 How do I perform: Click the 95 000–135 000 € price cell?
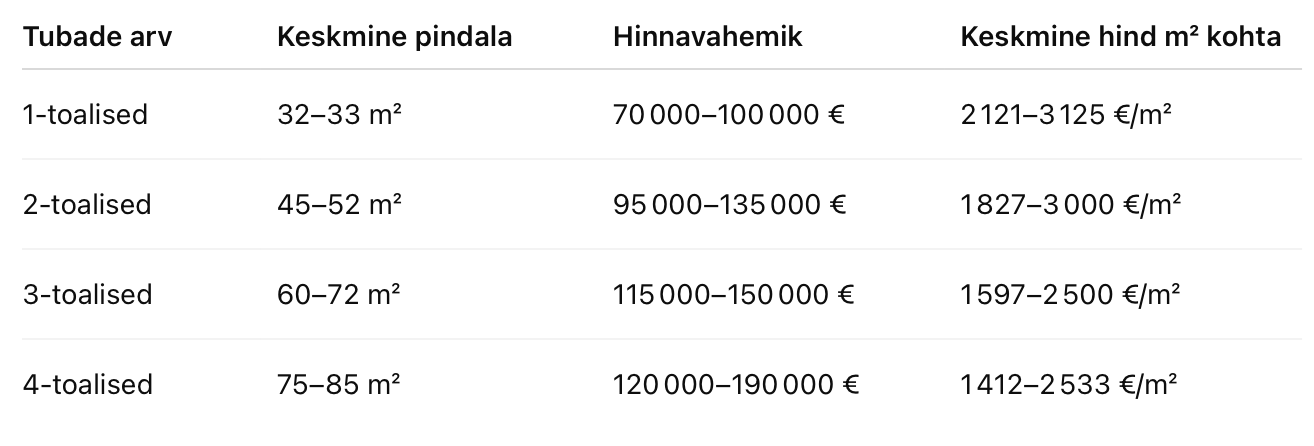point(731,205)
